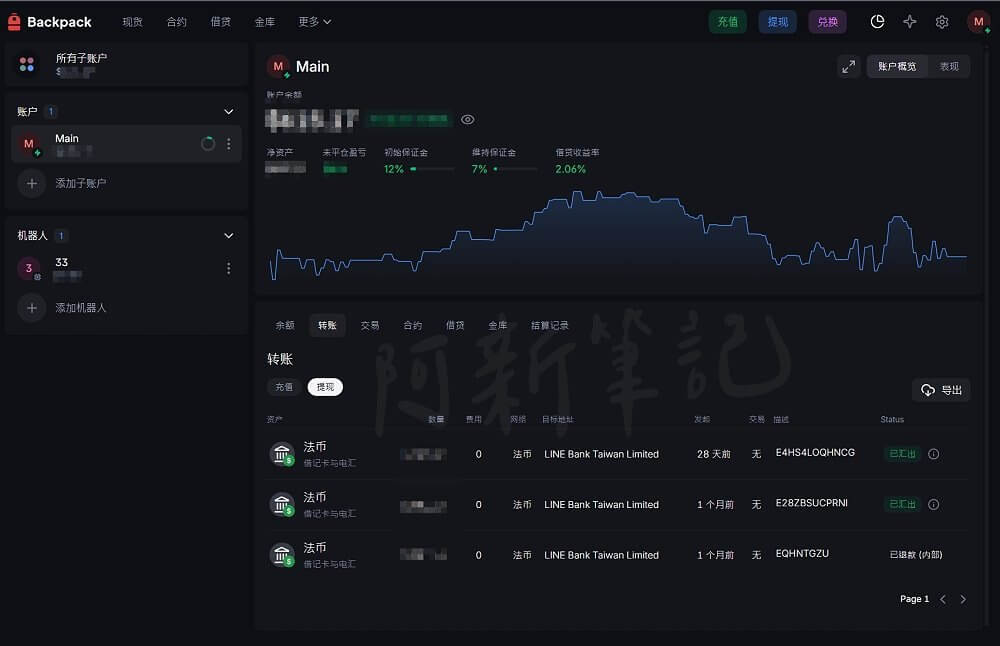Click the 初始保证金 12% progress bar
Screen dimensions: 1000x646
(x=432, y=169)
